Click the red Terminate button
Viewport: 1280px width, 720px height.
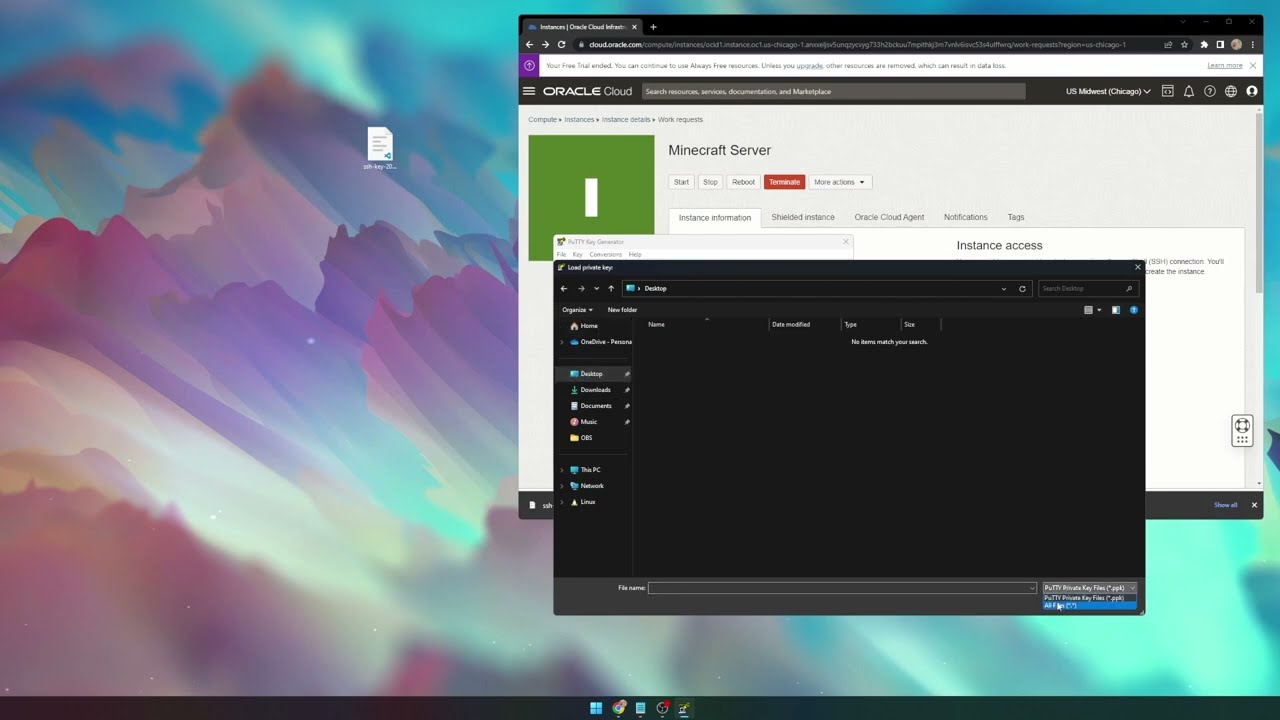tap(784, 182)
